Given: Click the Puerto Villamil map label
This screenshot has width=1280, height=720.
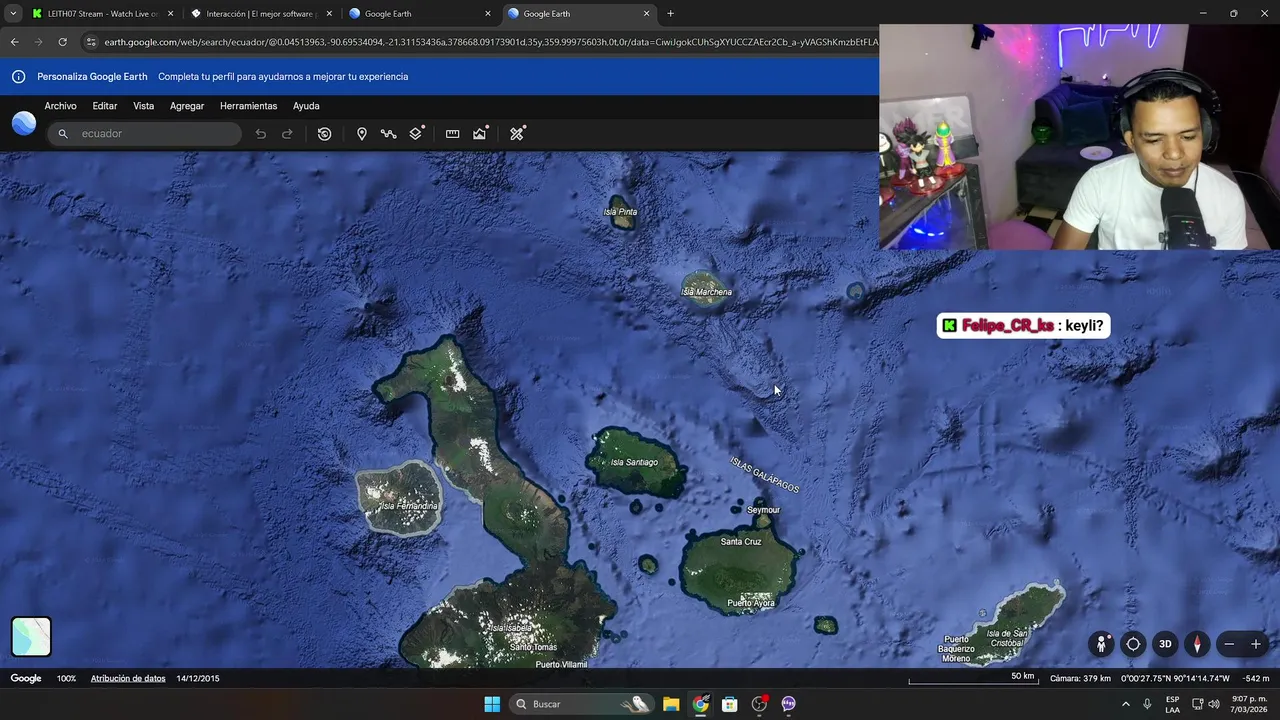Looking at the screenshot, I should click(561, 665).
